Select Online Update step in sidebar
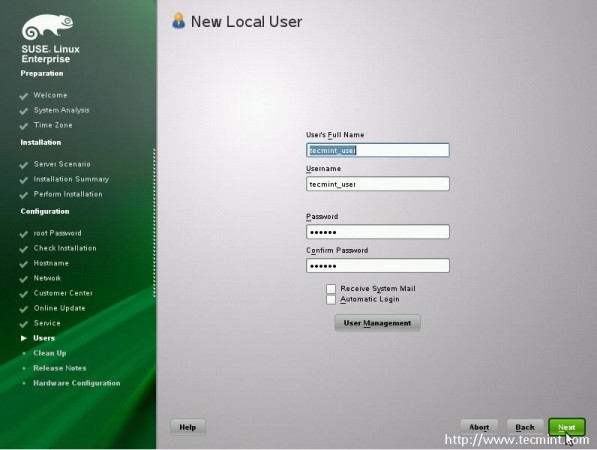The width and height of the screenshot is (597, 450). tap(59, 308)
